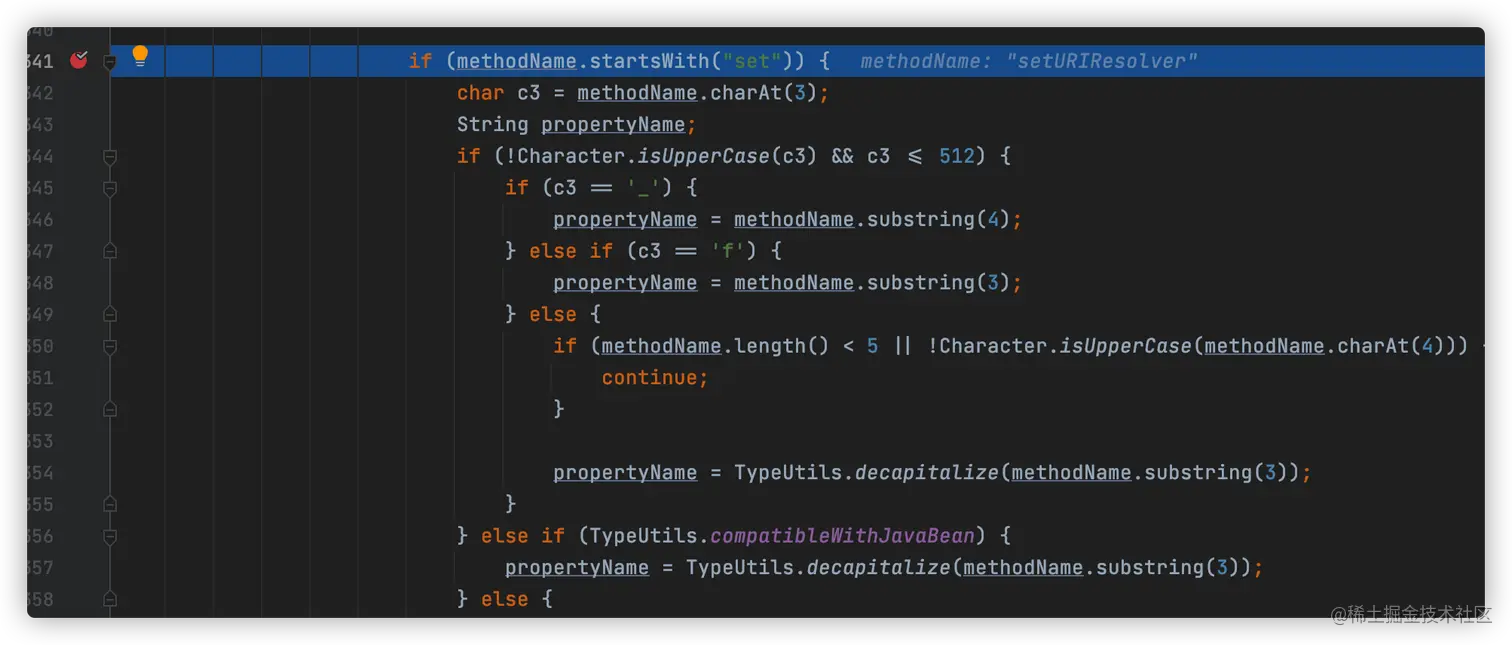Image resolution: width=1512 pixels, height=645 pixels.
Task: Click the "set" string literal
Action: click(752, 61)
